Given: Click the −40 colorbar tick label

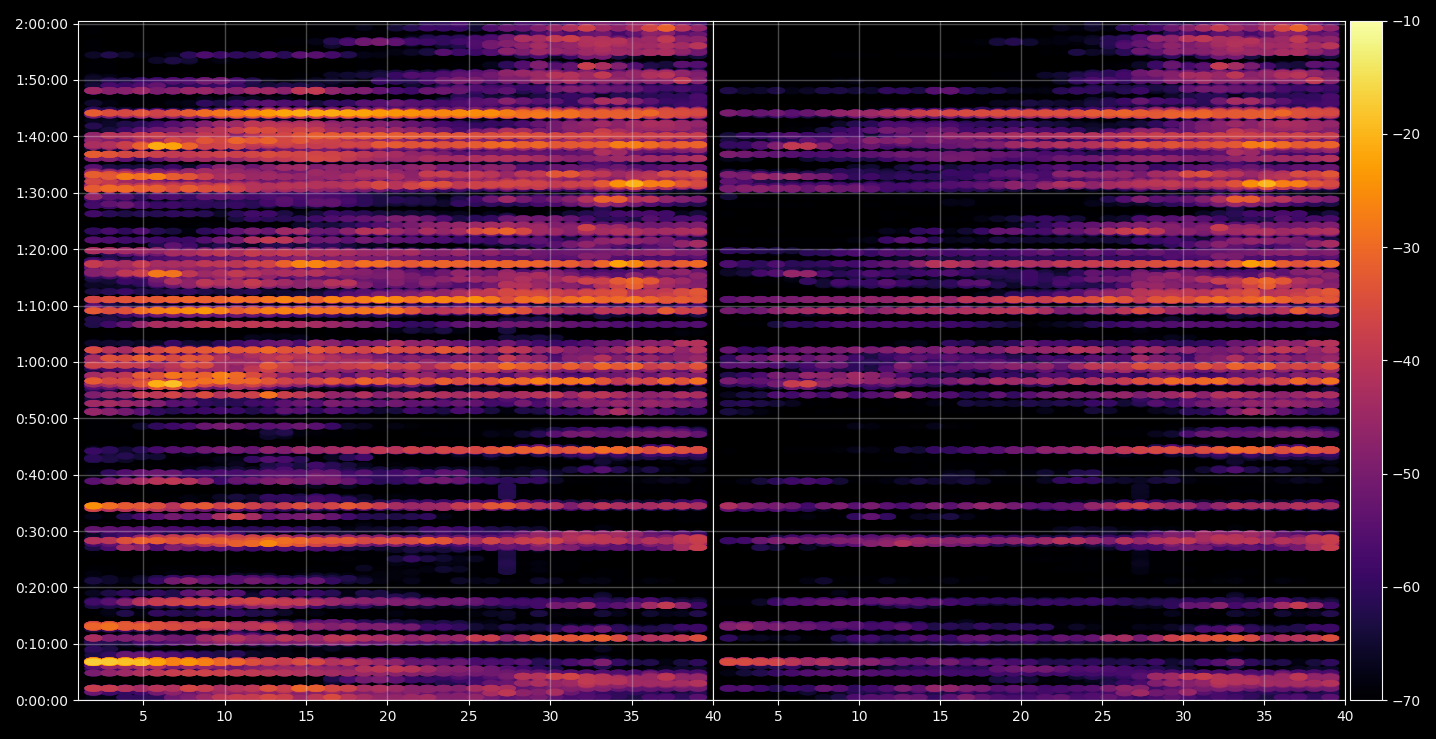Looking at the screenshot, I should (1405, 361).
